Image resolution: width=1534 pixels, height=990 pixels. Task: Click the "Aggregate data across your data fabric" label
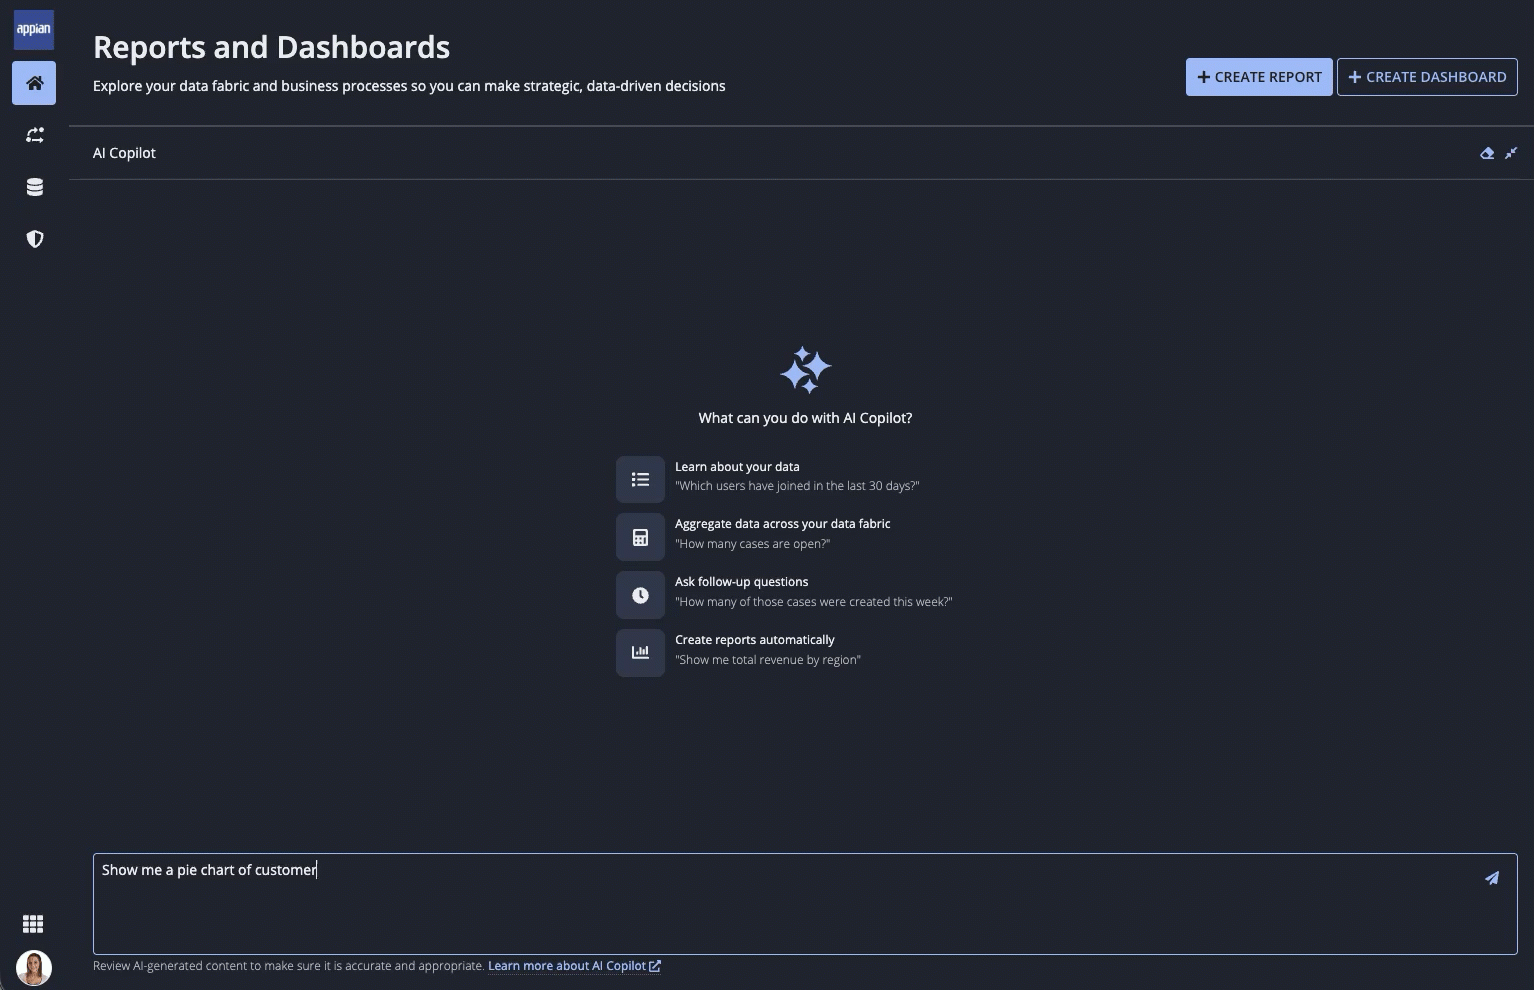tap(782, 524)
